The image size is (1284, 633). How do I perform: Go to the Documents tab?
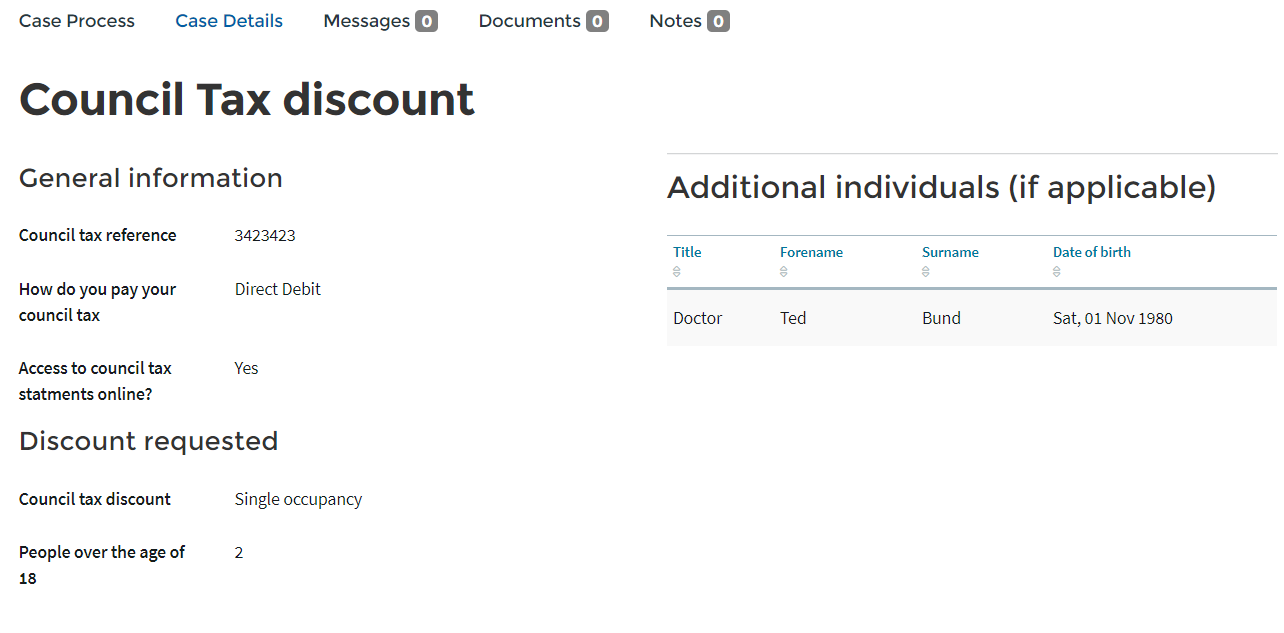click(529, 21)
